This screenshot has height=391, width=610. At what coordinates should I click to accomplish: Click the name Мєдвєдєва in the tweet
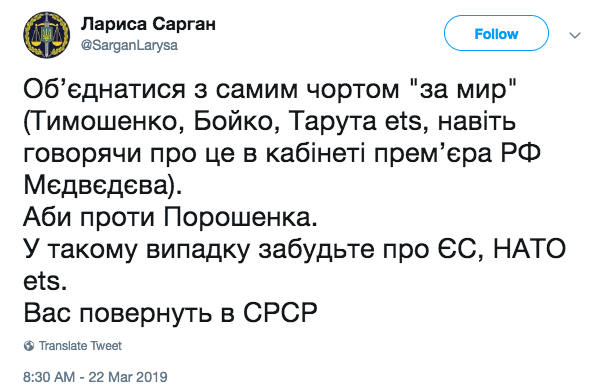98,186
